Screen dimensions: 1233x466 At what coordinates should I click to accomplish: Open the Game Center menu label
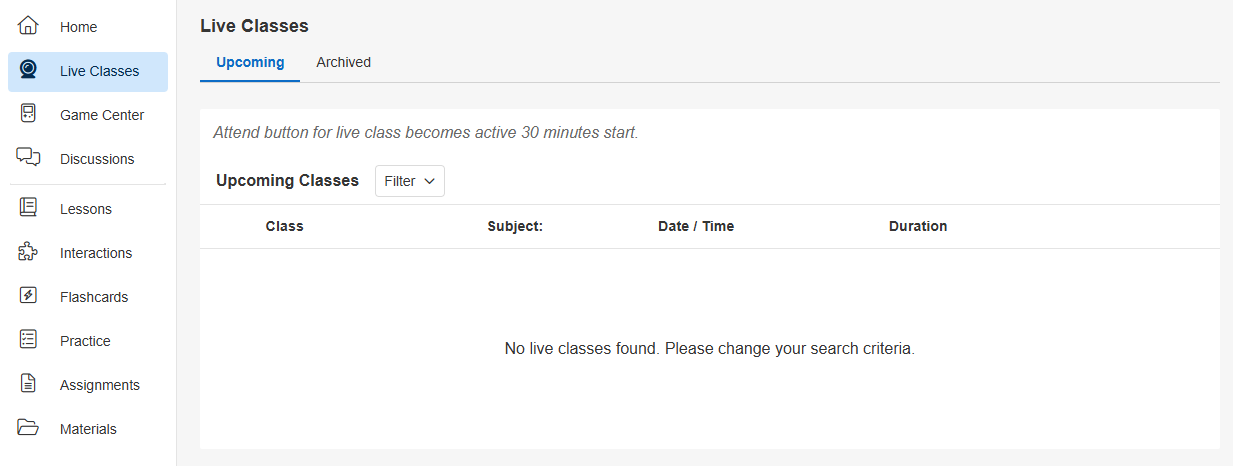(x=102, y=115)
